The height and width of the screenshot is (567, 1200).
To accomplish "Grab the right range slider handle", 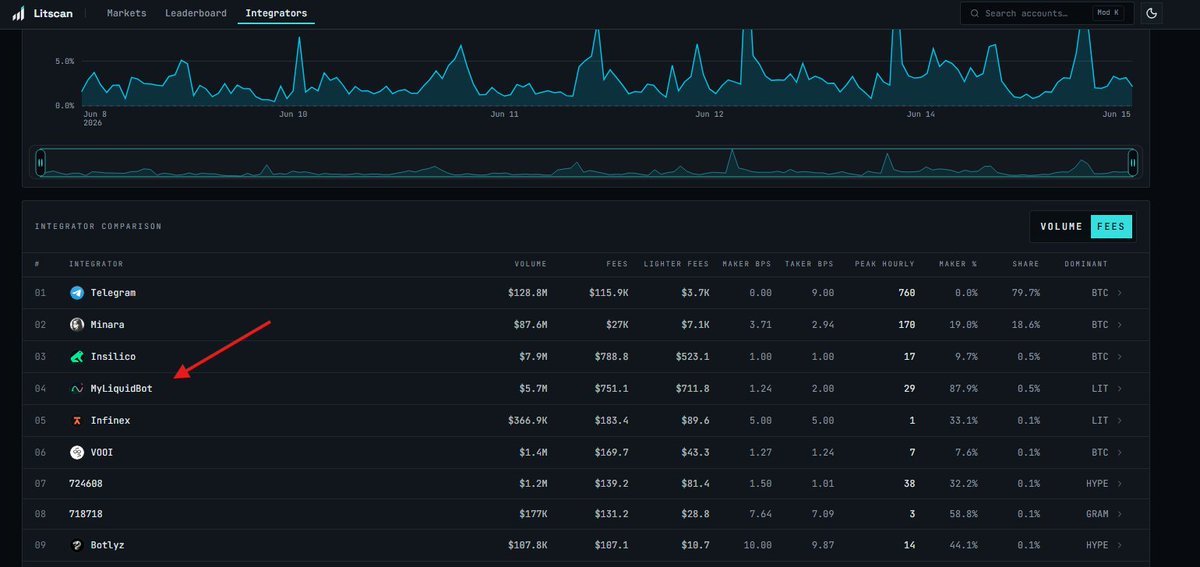I will [x=1133, y=162].
